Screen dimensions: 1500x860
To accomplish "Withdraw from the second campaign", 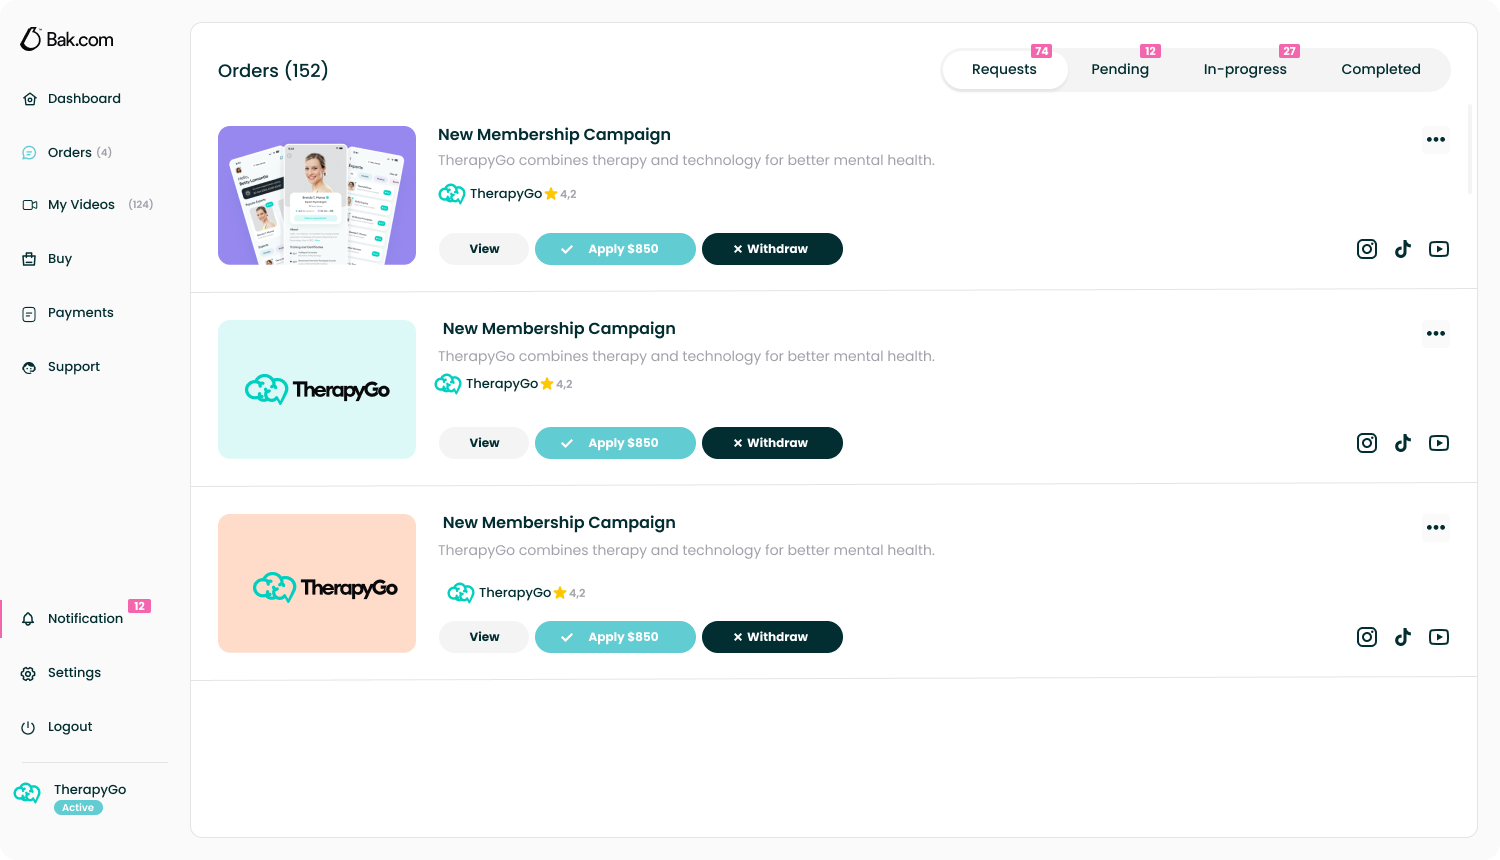I will click(772, 443).
